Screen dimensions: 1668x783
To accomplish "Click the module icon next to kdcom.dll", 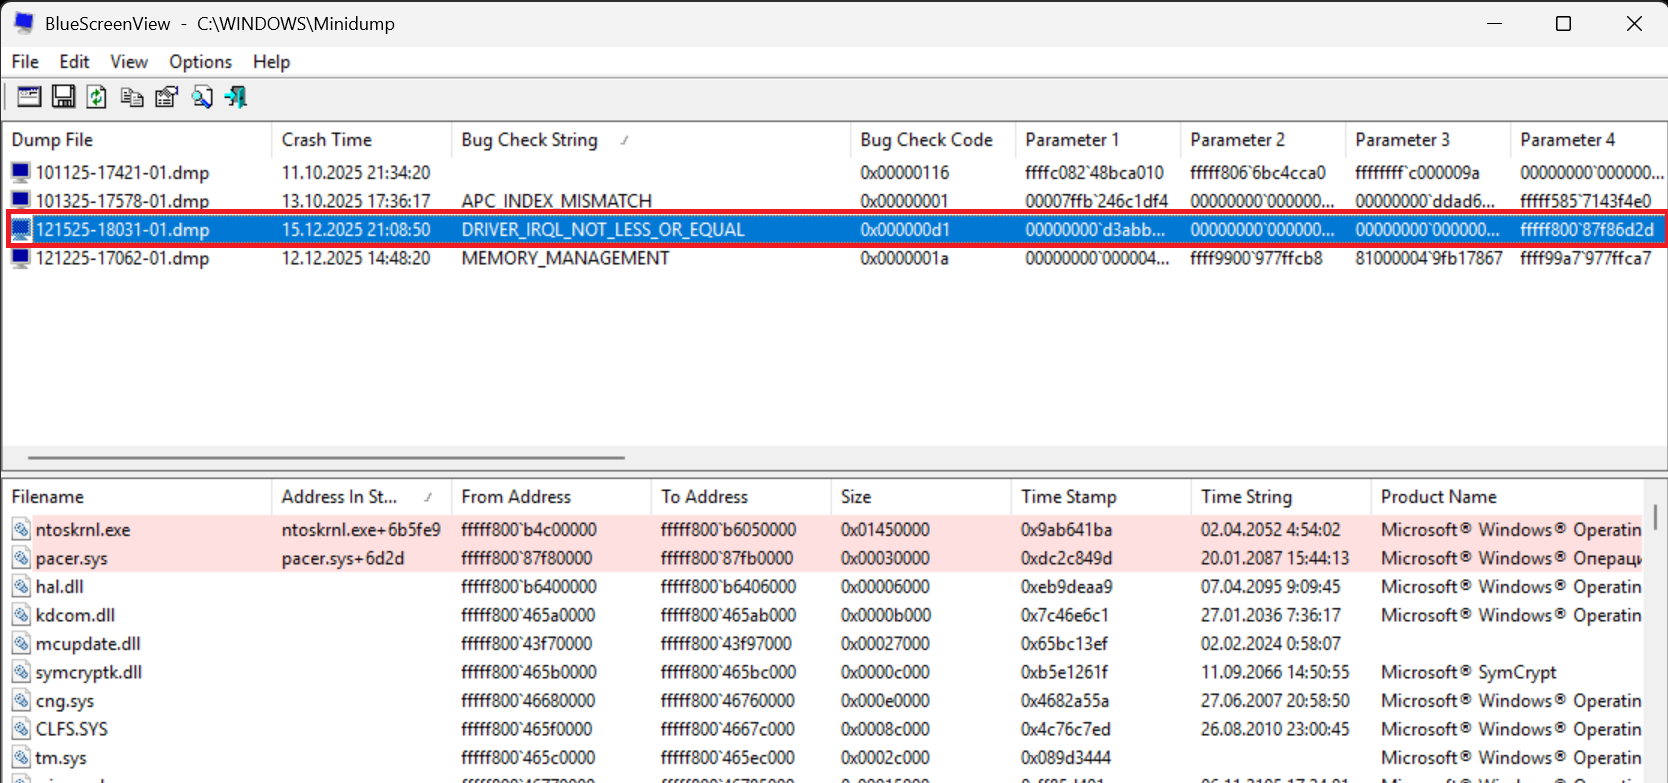I will point(21,615).
